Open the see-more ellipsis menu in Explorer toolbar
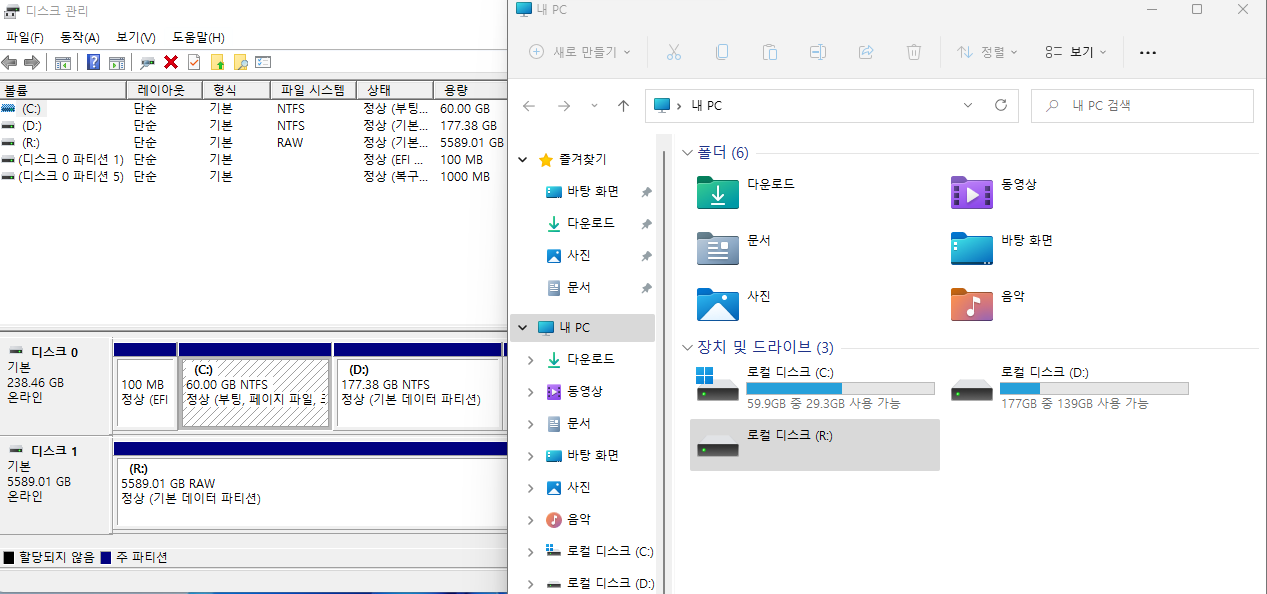1267x594 pixels. tap(1148, 52)
